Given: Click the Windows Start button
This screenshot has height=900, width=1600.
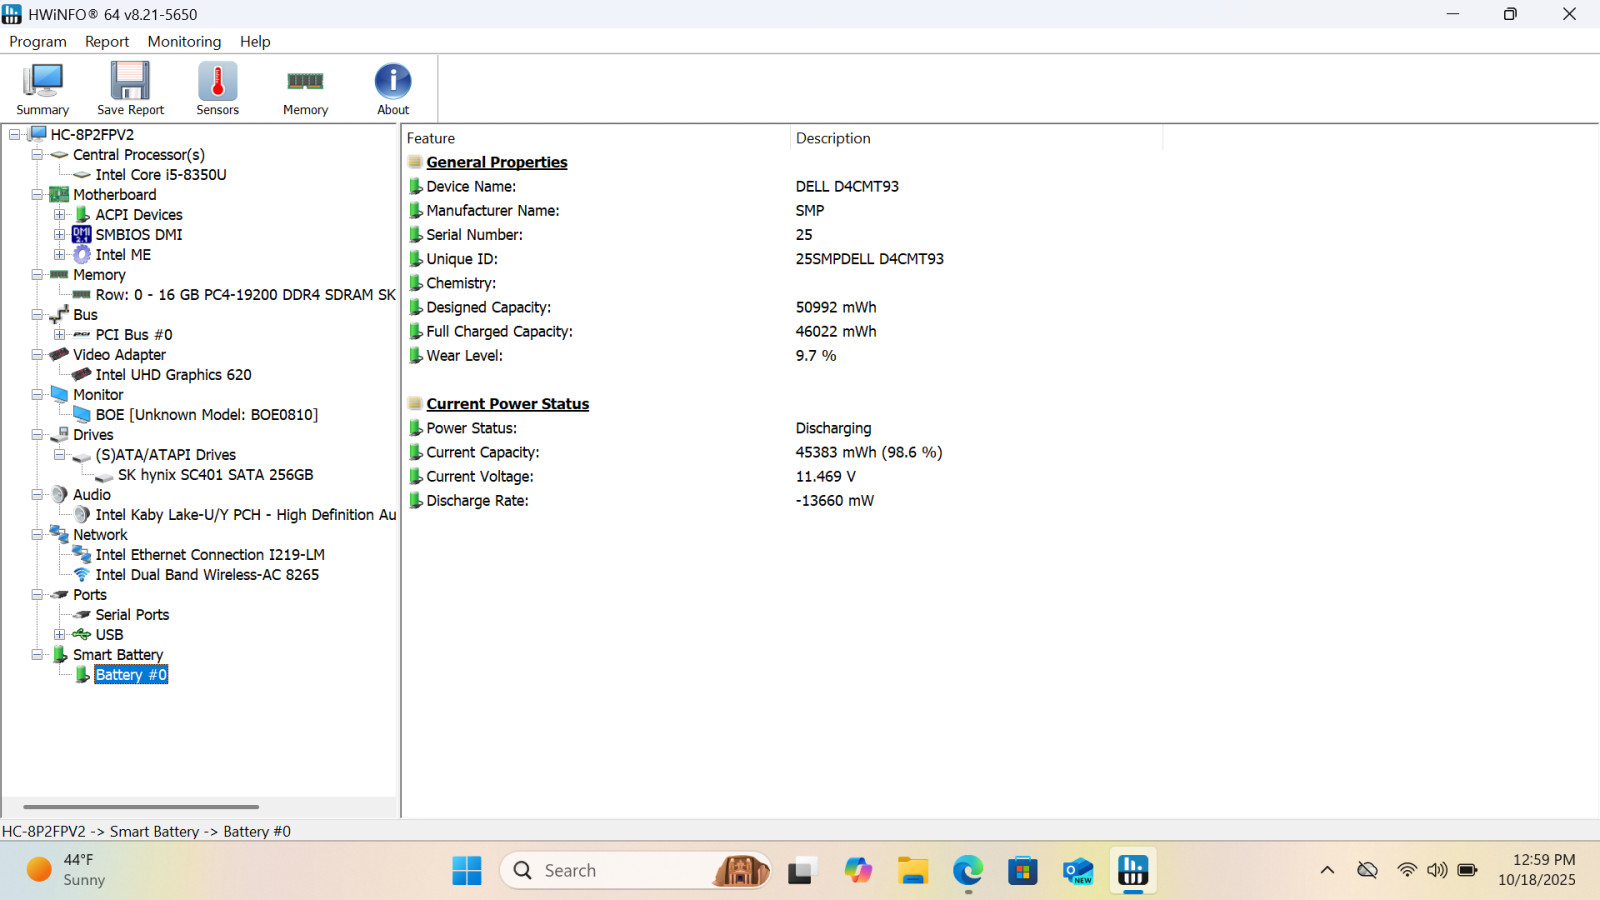Looking at the screenshot, I should tap(466, 870).
